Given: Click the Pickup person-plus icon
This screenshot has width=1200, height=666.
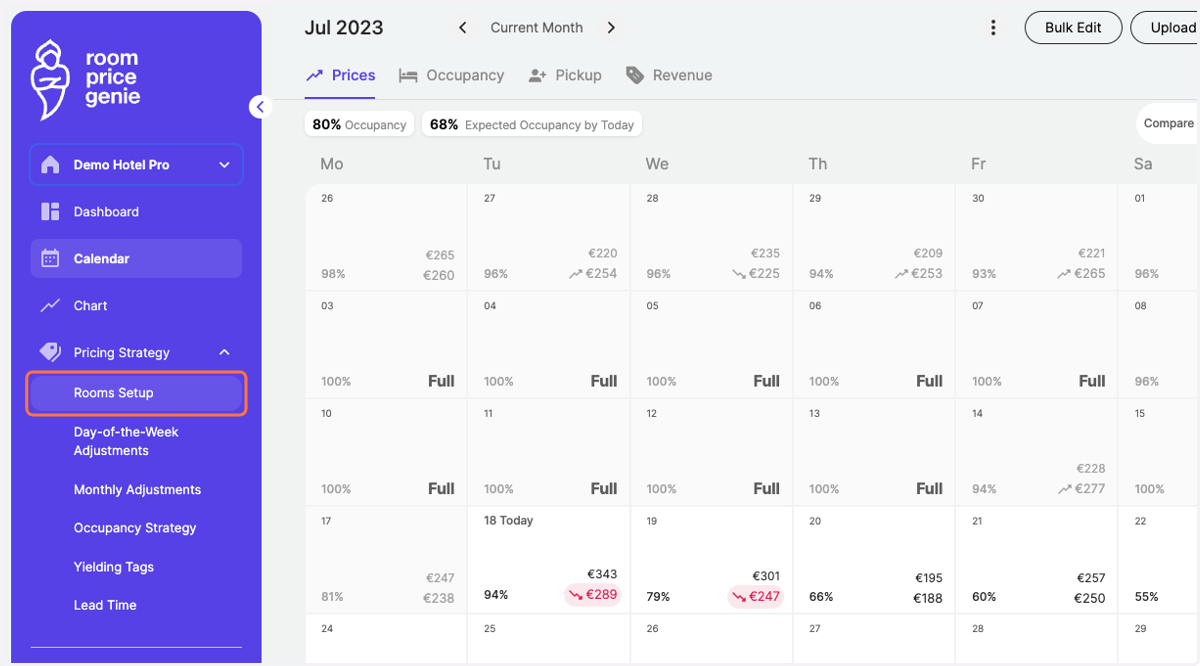Looking at the screenshot, I should 538,75.
